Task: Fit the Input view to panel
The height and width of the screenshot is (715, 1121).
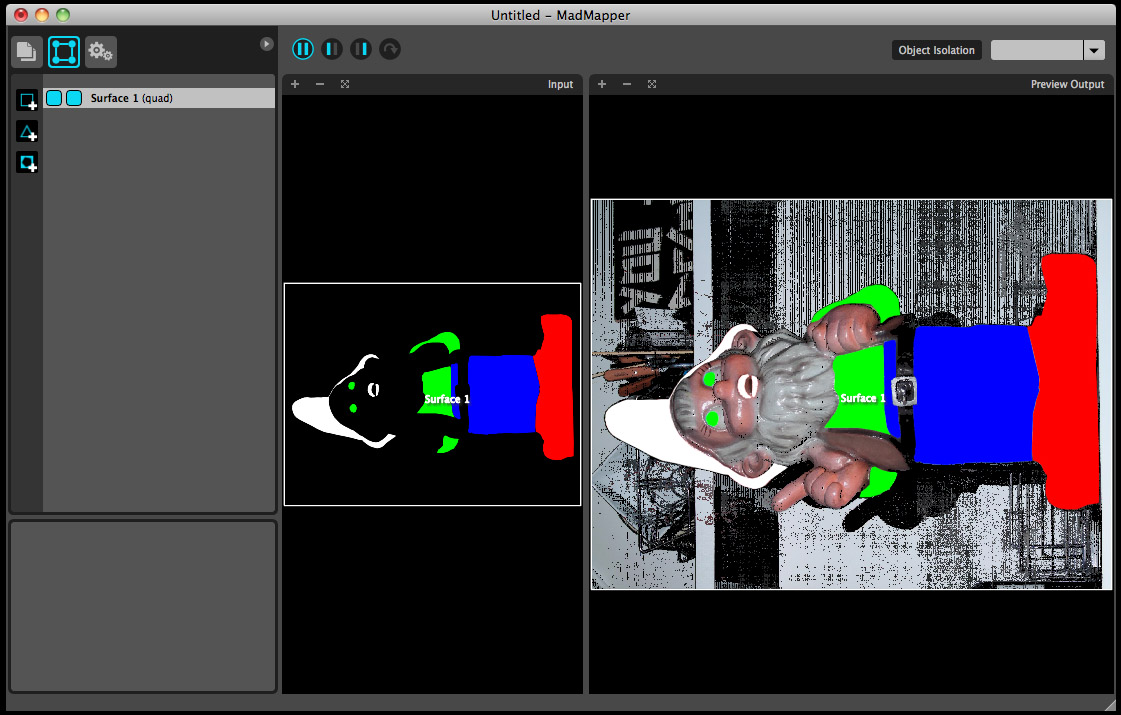Action: 345,84
